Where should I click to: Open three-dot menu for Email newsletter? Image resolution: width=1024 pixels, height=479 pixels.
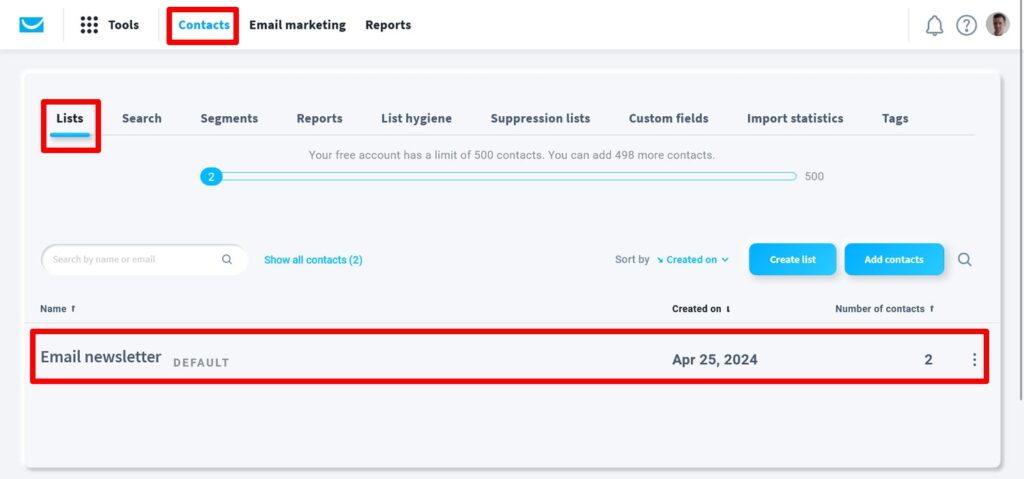coord(974,360)
